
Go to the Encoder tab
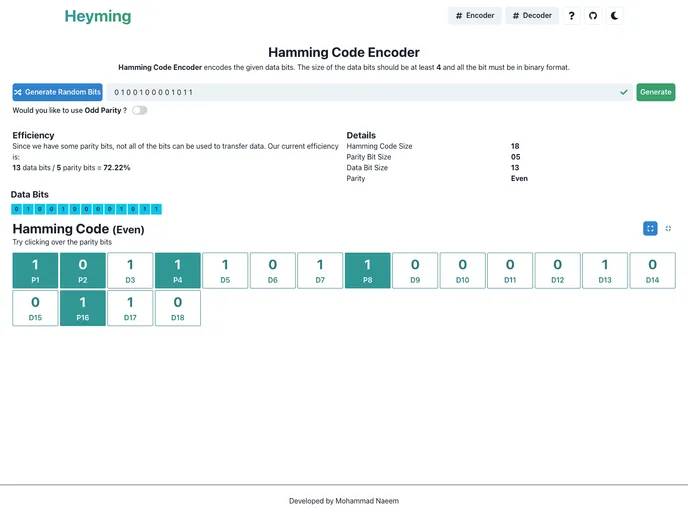tap(475, 16)
